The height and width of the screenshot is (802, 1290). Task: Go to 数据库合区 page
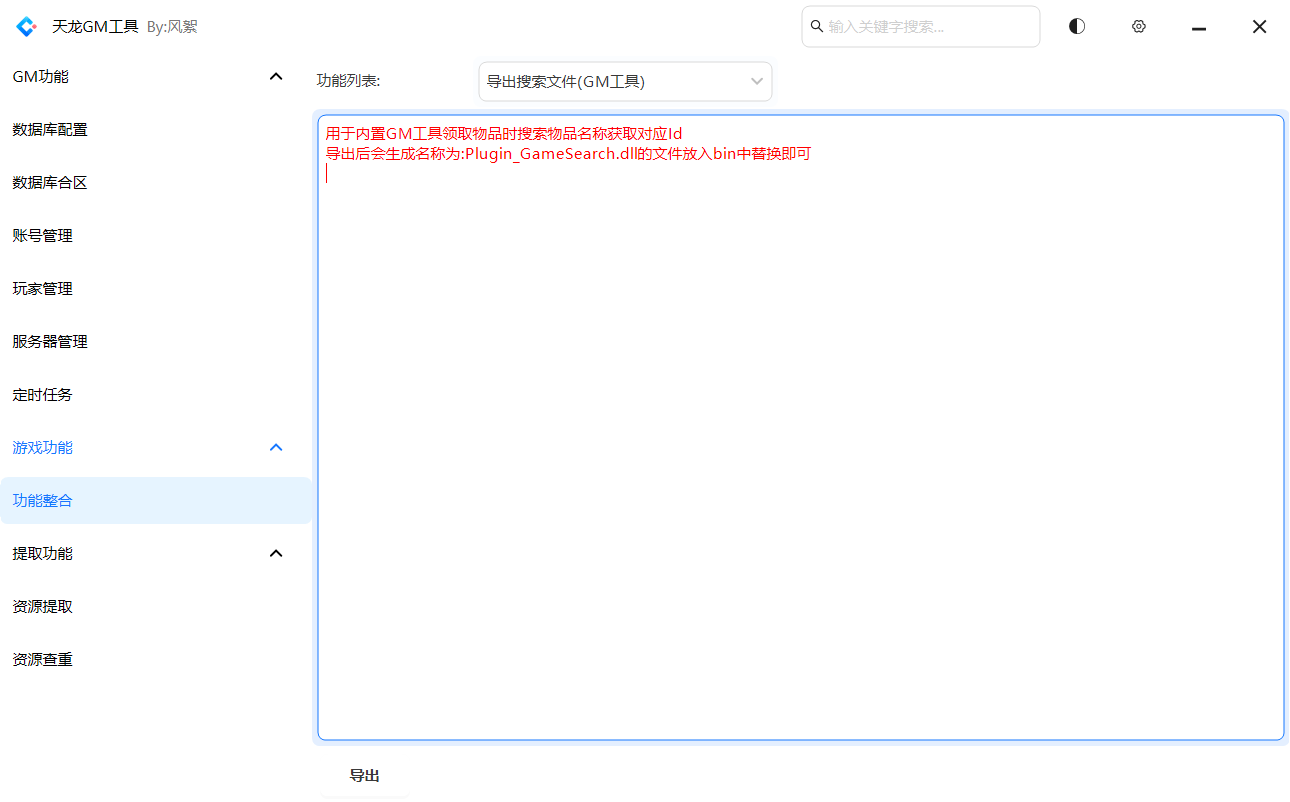[x=50, y=183]
